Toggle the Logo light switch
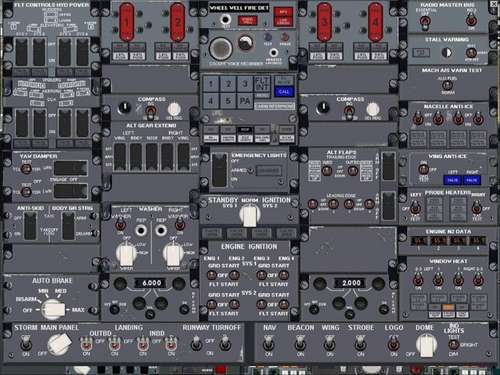This screenshot has width=500, height=375. (393, 343)
